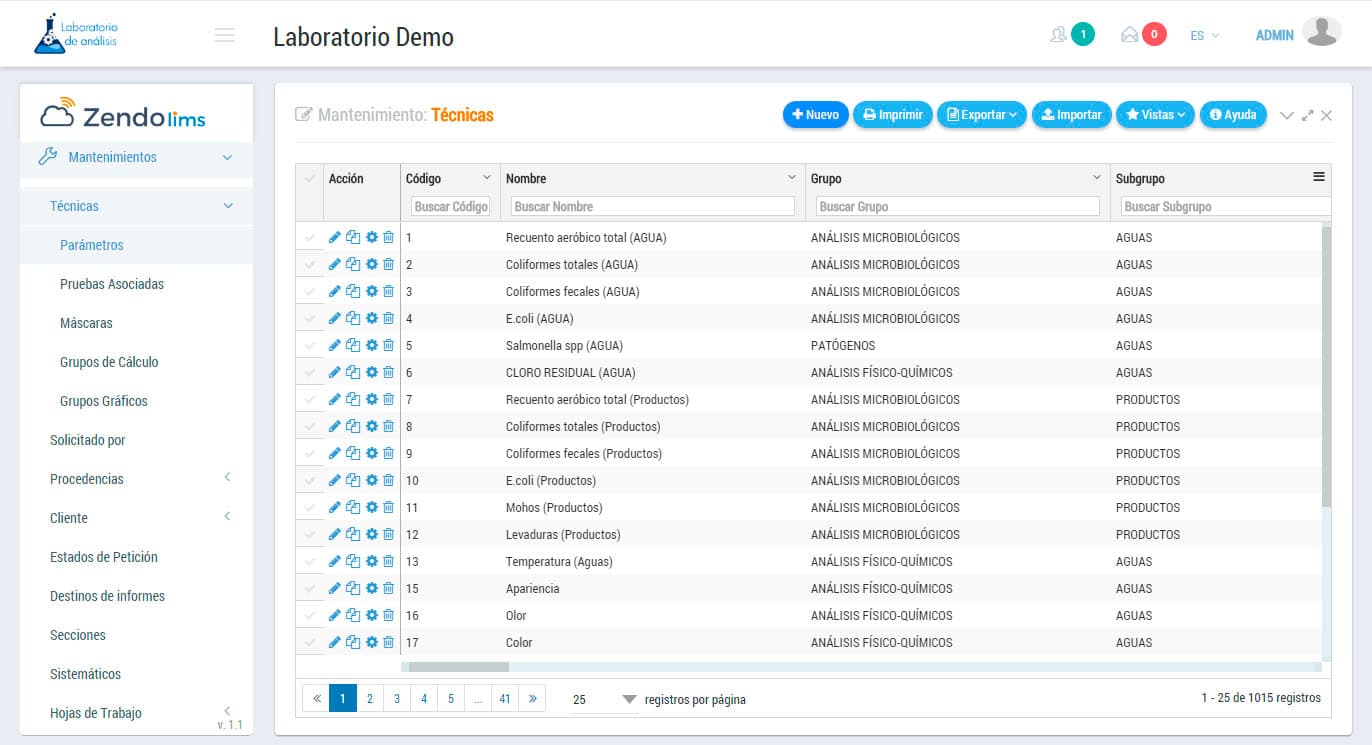
Task: Click the vertical table scrollbar thumb
Action: pyautogui.click(x=1326, y=366)
